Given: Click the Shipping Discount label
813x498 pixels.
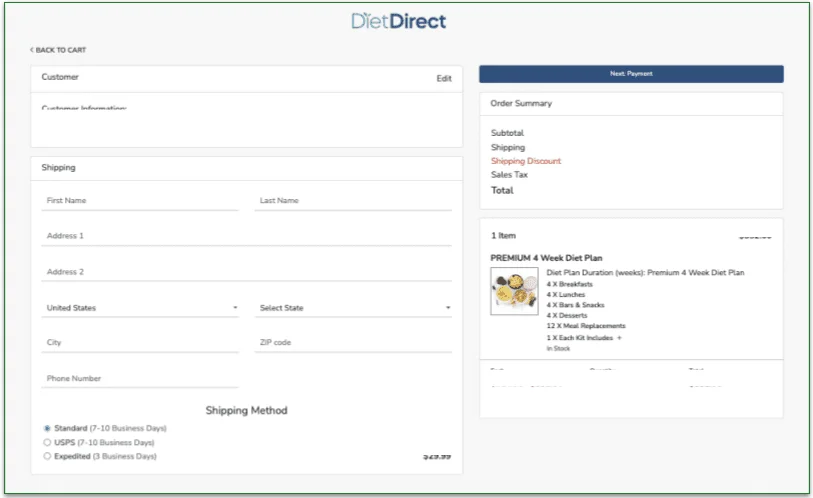Looking at the screenshot, I should (526, 161).
